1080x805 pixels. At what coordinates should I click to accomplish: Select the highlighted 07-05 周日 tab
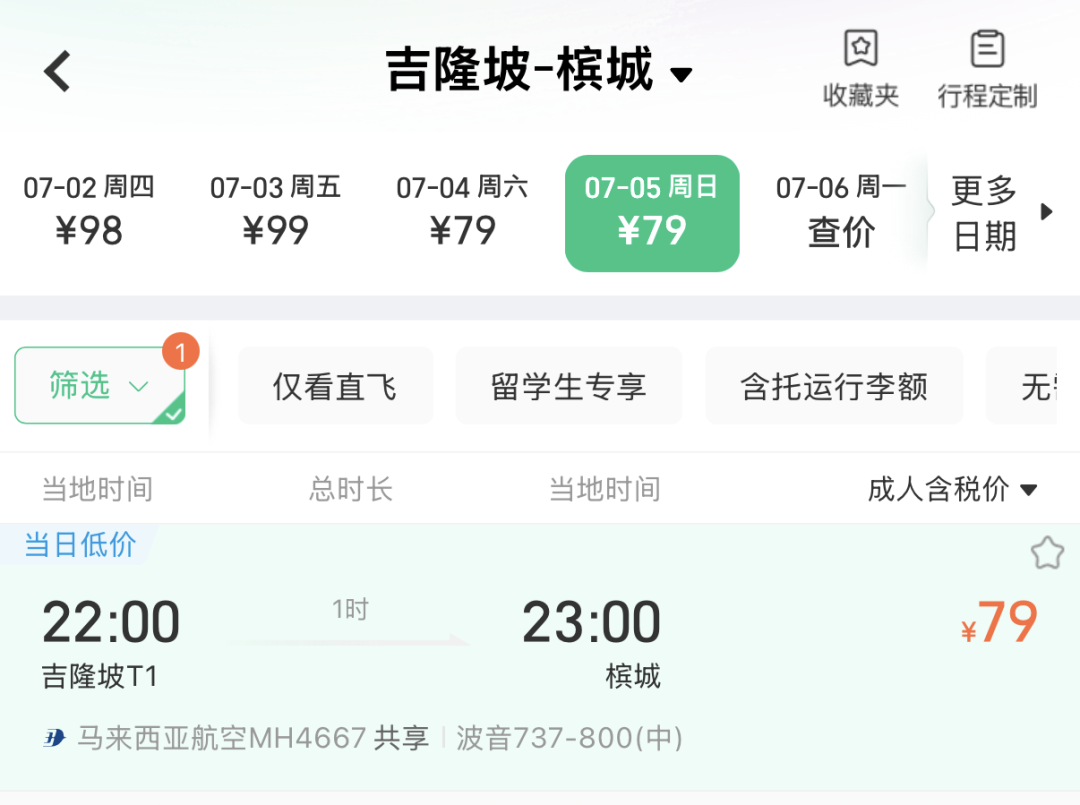click(652, 213)
